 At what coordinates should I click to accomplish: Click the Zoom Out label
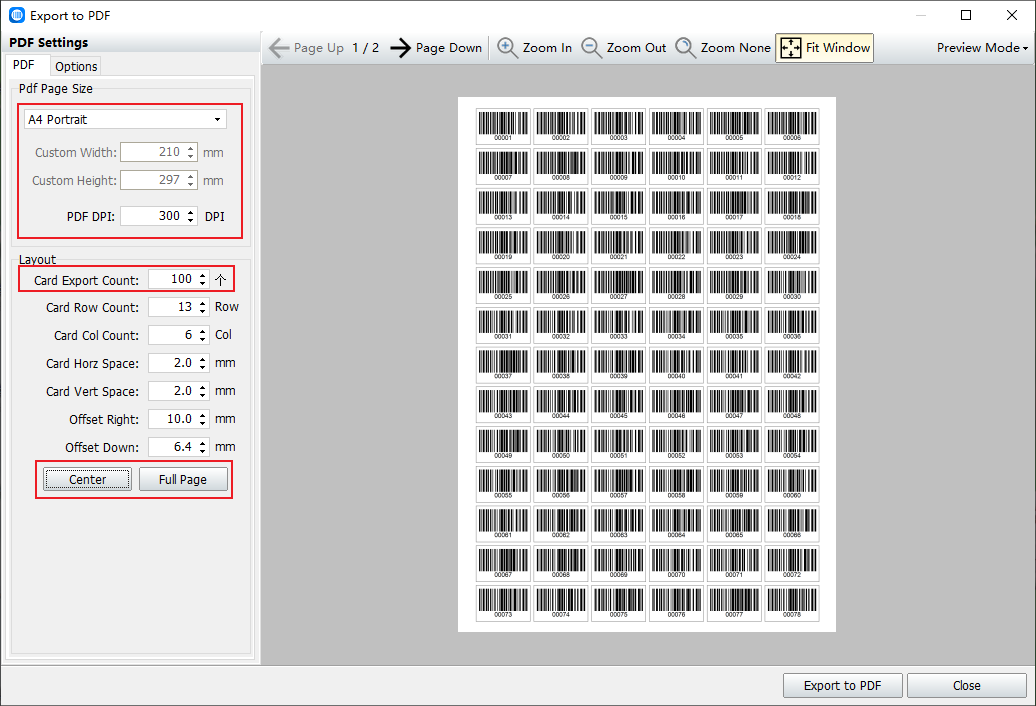636,48
